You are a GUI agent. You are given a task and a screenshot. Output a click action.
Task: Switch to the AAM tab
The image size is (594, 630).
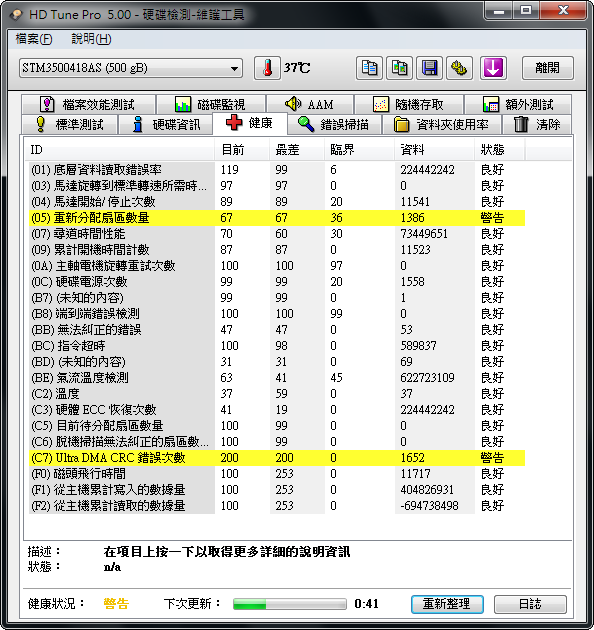(310, 104)
